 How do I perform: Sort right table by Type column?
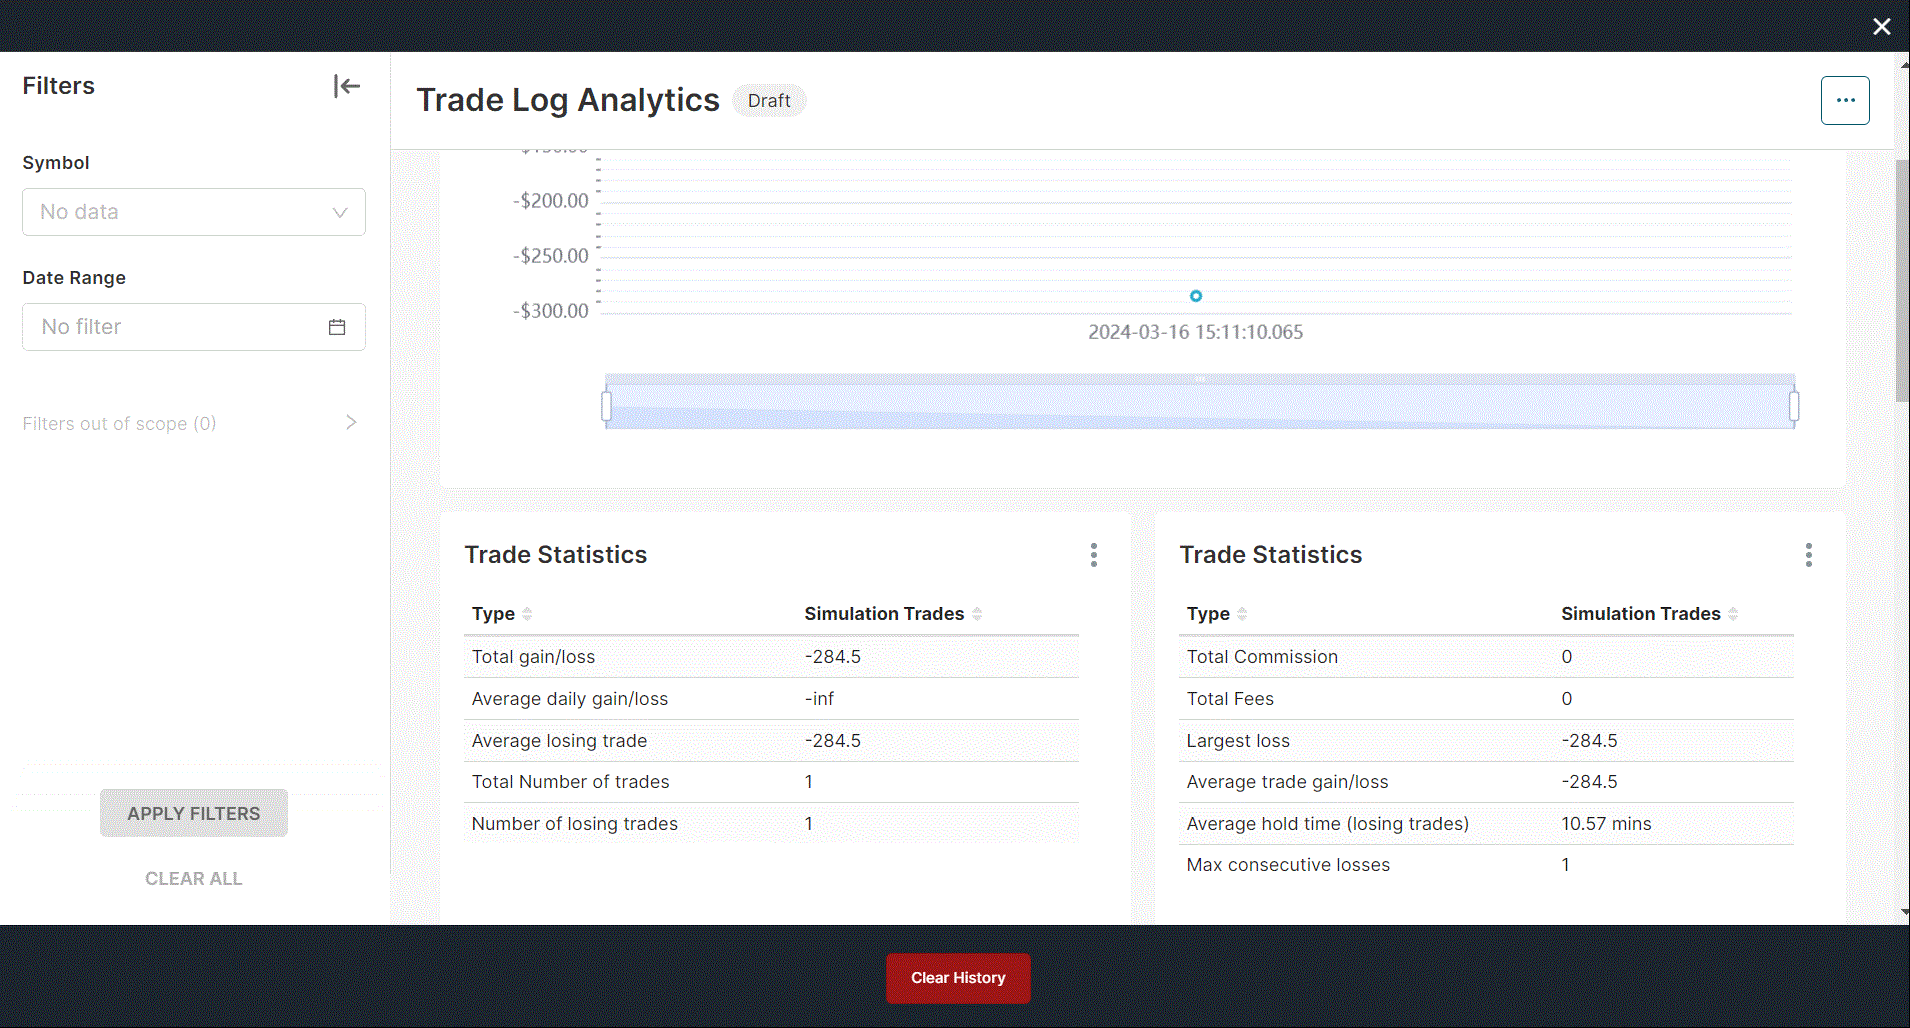click(1241, 614)
